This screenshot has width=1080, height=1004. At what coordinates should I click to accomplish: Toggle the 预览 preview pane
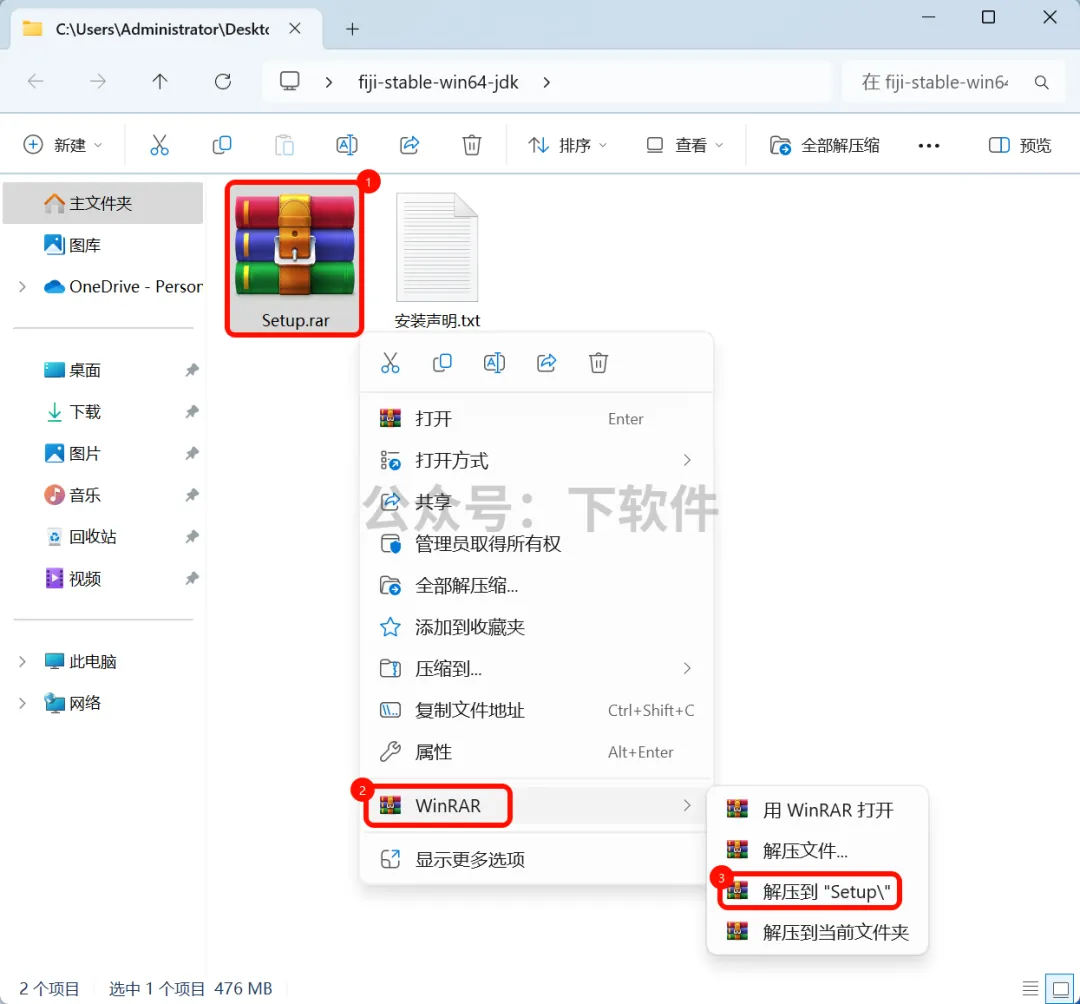coord(1020,145)
